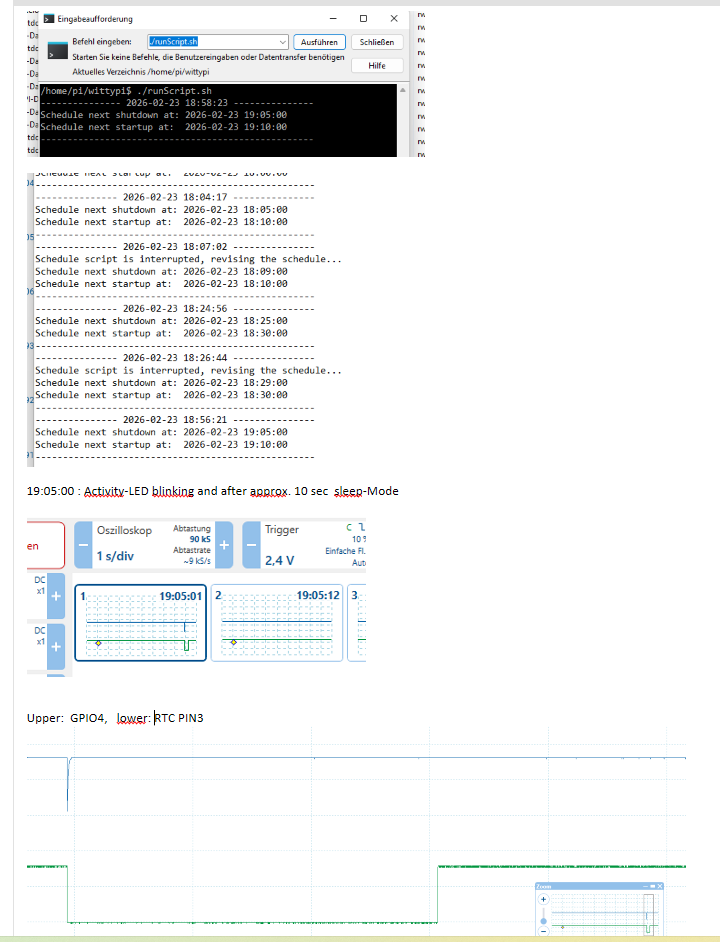Click the yellow trigger marker in buffer 1 thumbnail
The width and height of the screenshot is (720, 942).
point(99,643)
